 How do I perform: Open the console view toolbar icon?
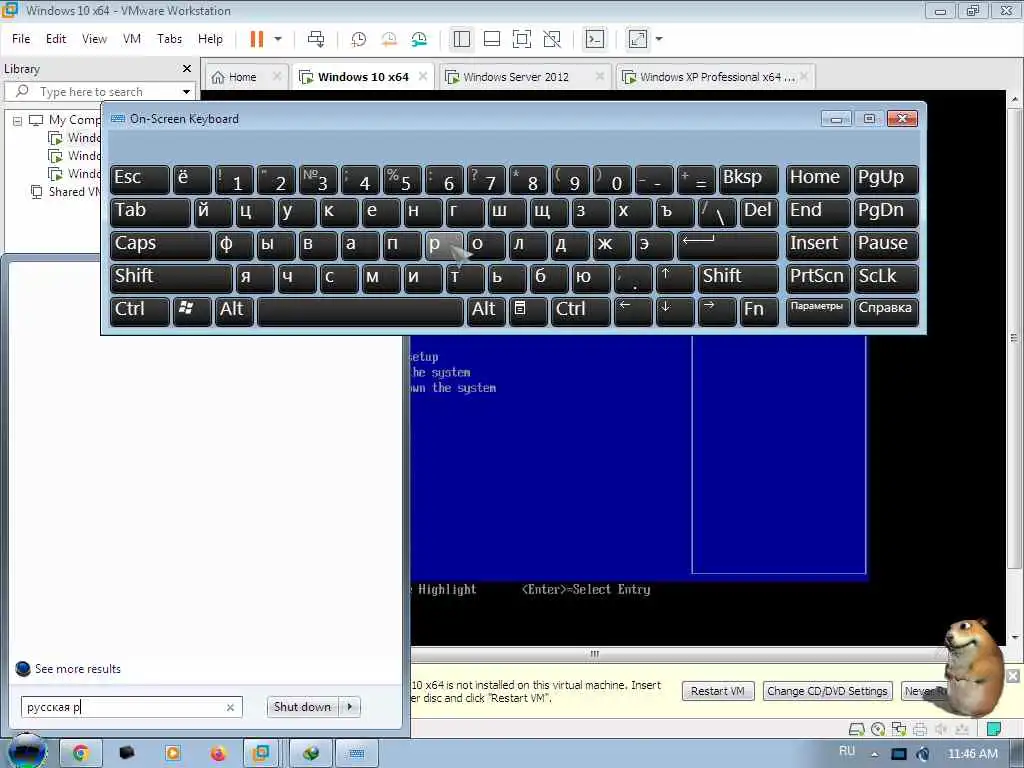[594, 39]
